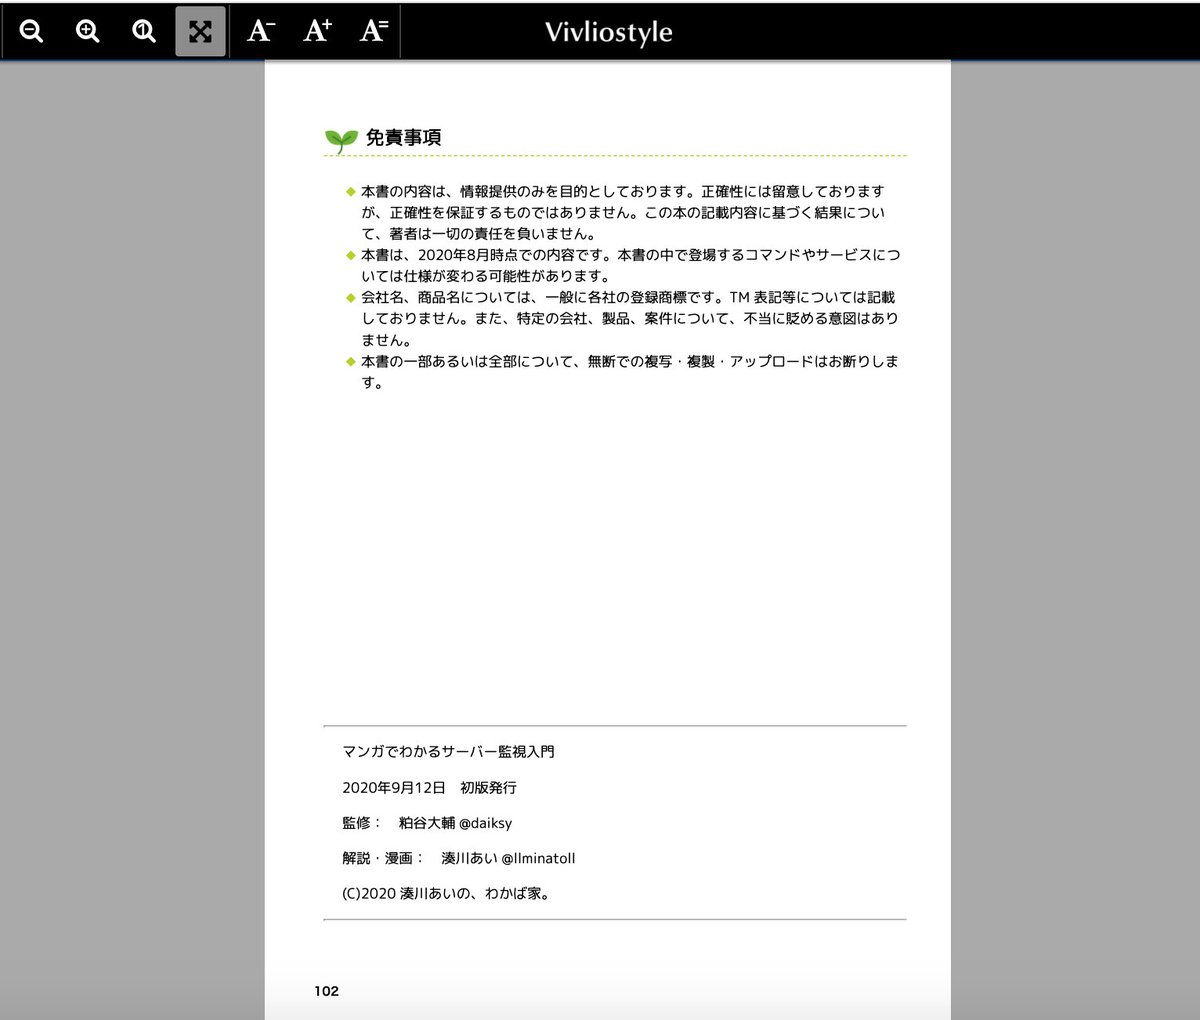Screen dimensions: 1200x1020
Task: Click the Vivliostyle title logo
Action: (608, 32)
